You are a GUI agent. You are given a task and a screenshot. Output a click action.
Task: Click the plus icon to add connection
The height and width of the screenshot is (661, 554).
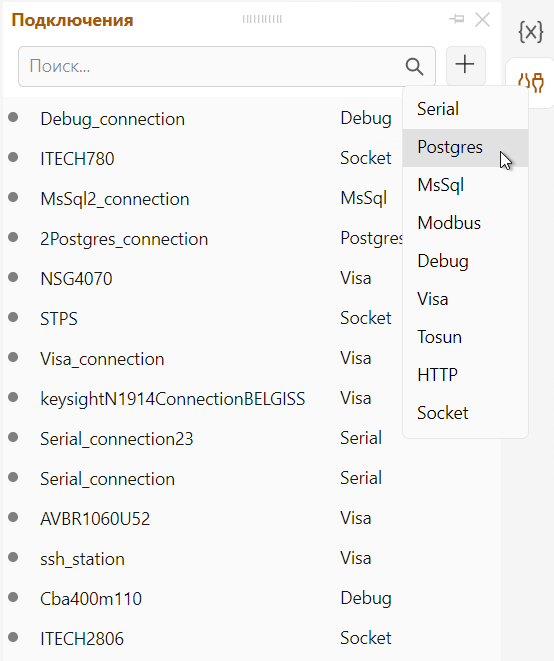click(465, 65)
